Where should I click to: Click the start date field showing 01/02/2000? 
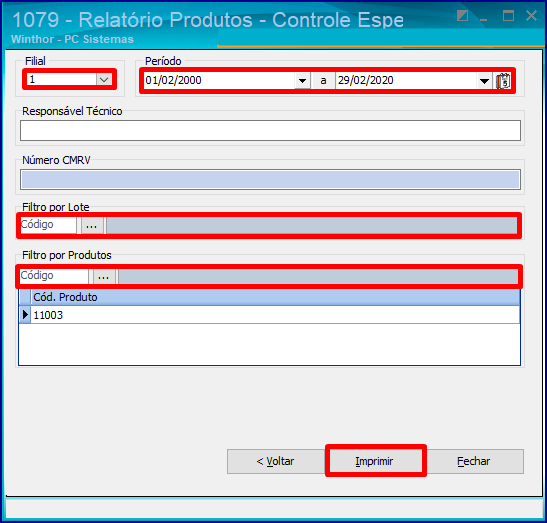(x=220, y=81)
